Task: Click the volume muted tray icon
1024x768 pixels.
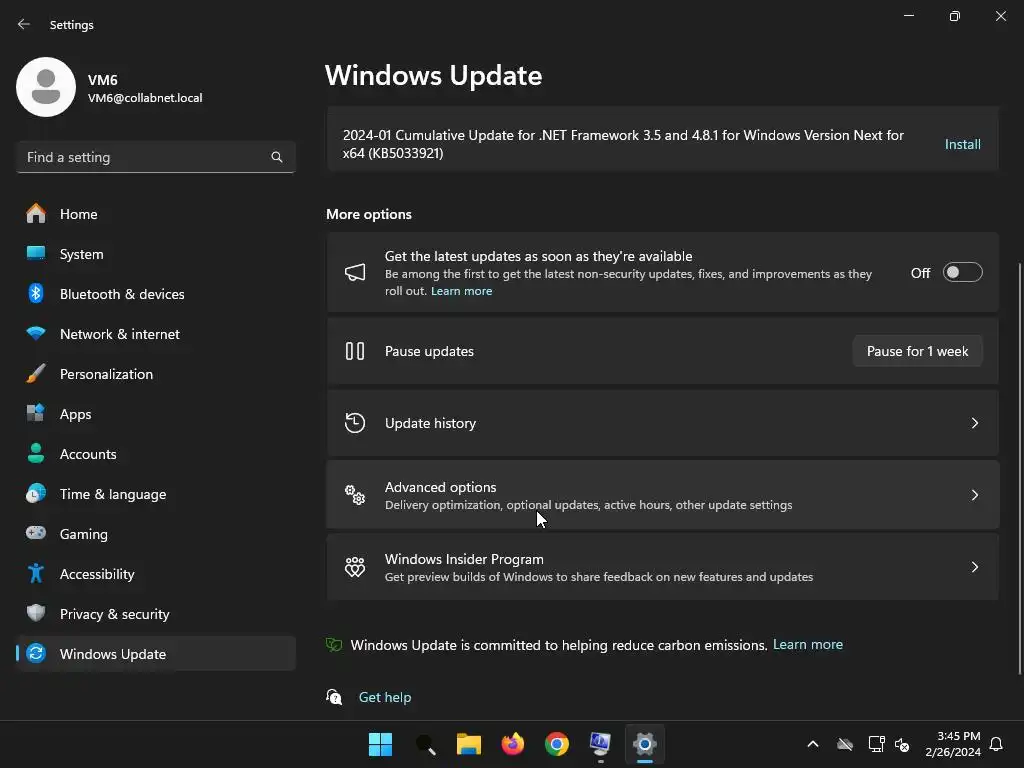Action: tap(902, 744)
